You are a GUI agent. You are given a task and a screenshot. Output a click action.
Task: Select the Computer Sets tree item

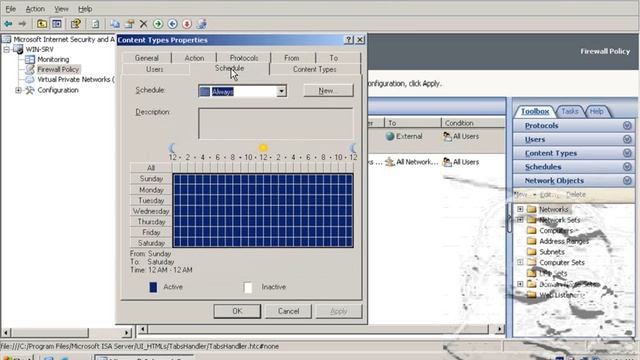562,262
